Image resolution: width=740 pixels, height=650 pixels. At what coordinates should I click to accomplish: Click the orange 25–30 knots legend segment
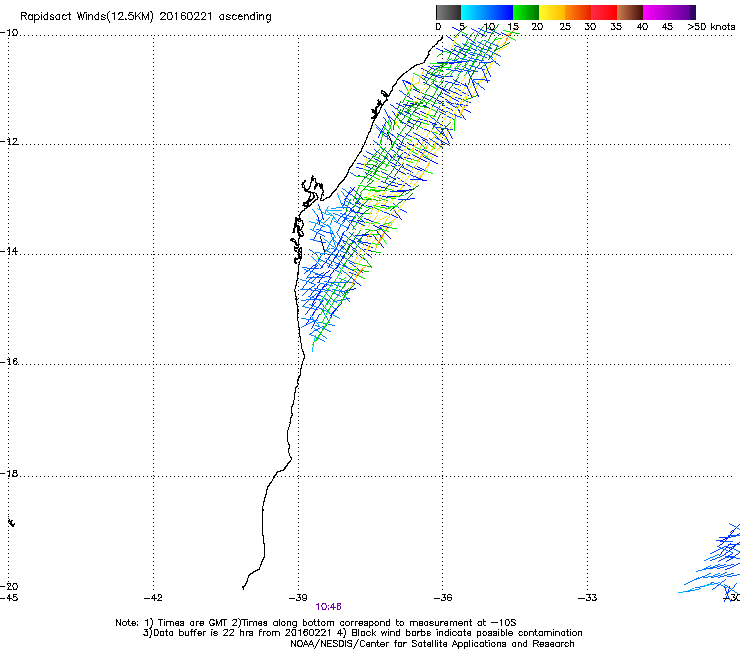(x=578, y=12)
